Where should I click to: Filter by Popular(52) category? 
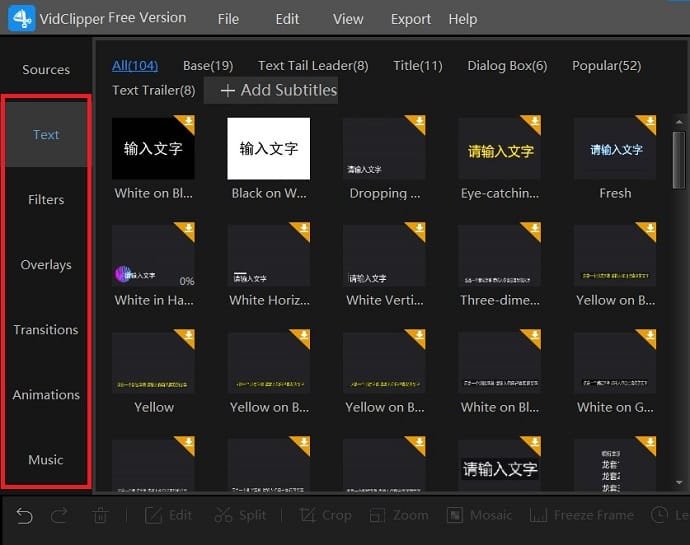[606, 66]
